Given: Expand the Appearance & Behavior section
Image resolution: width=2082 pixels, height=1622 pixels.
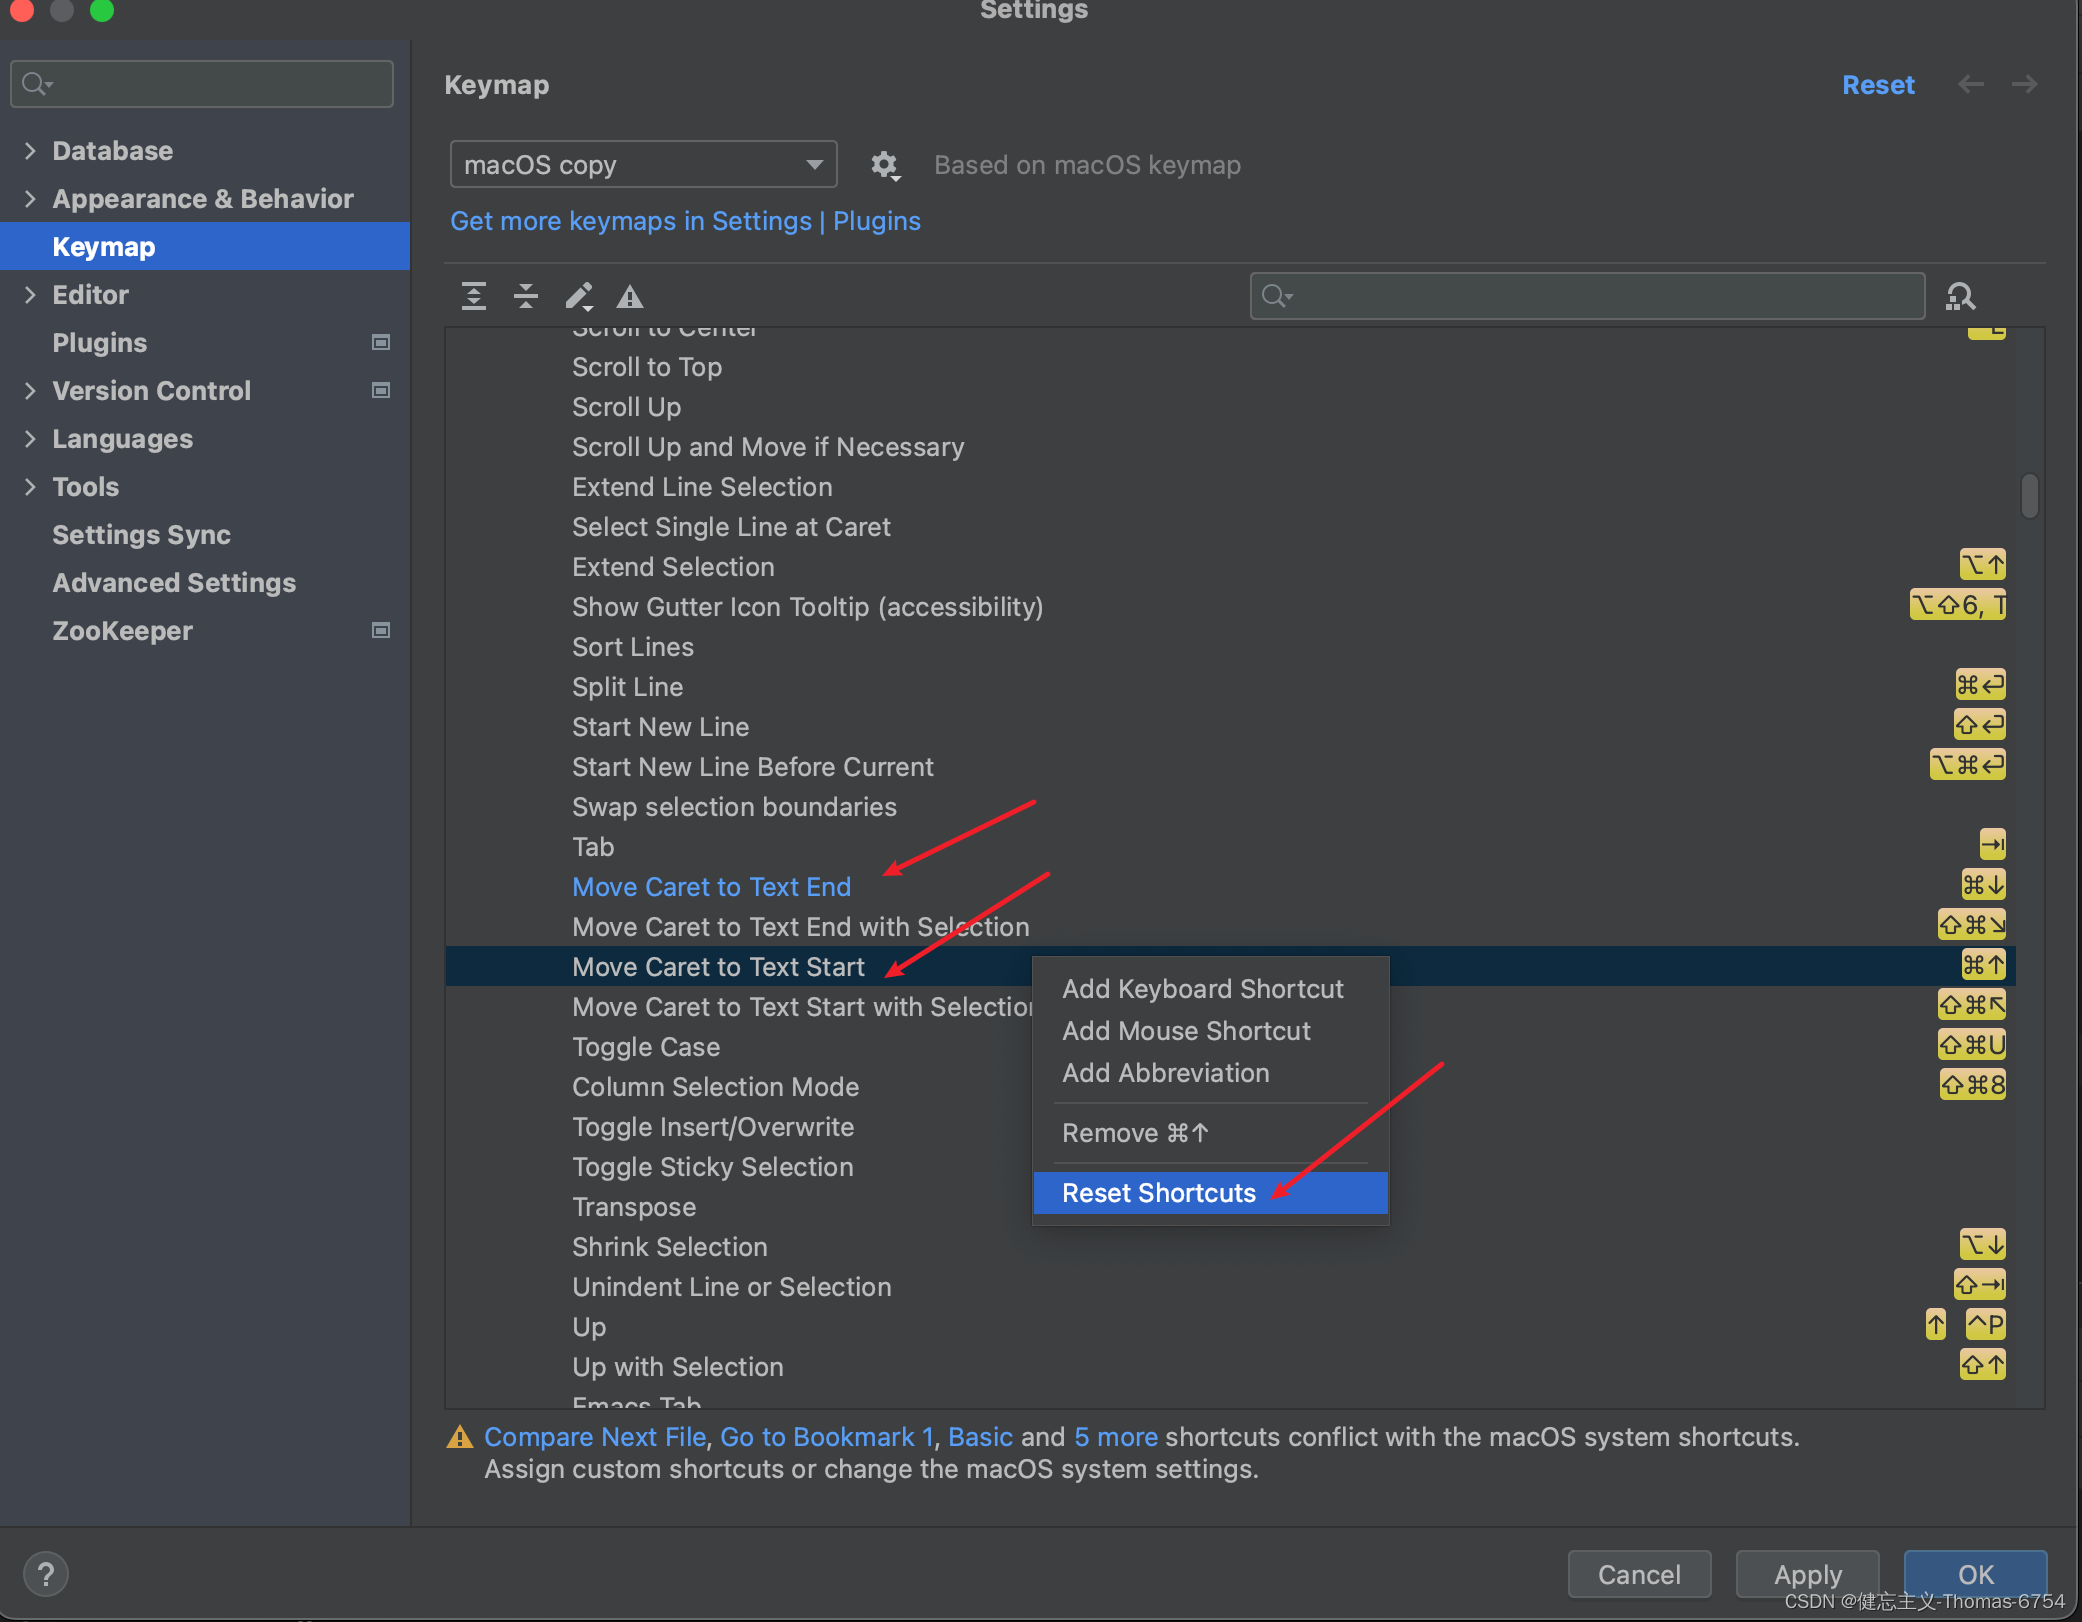Looking at the screenshot, I should [x=30, y=199].
